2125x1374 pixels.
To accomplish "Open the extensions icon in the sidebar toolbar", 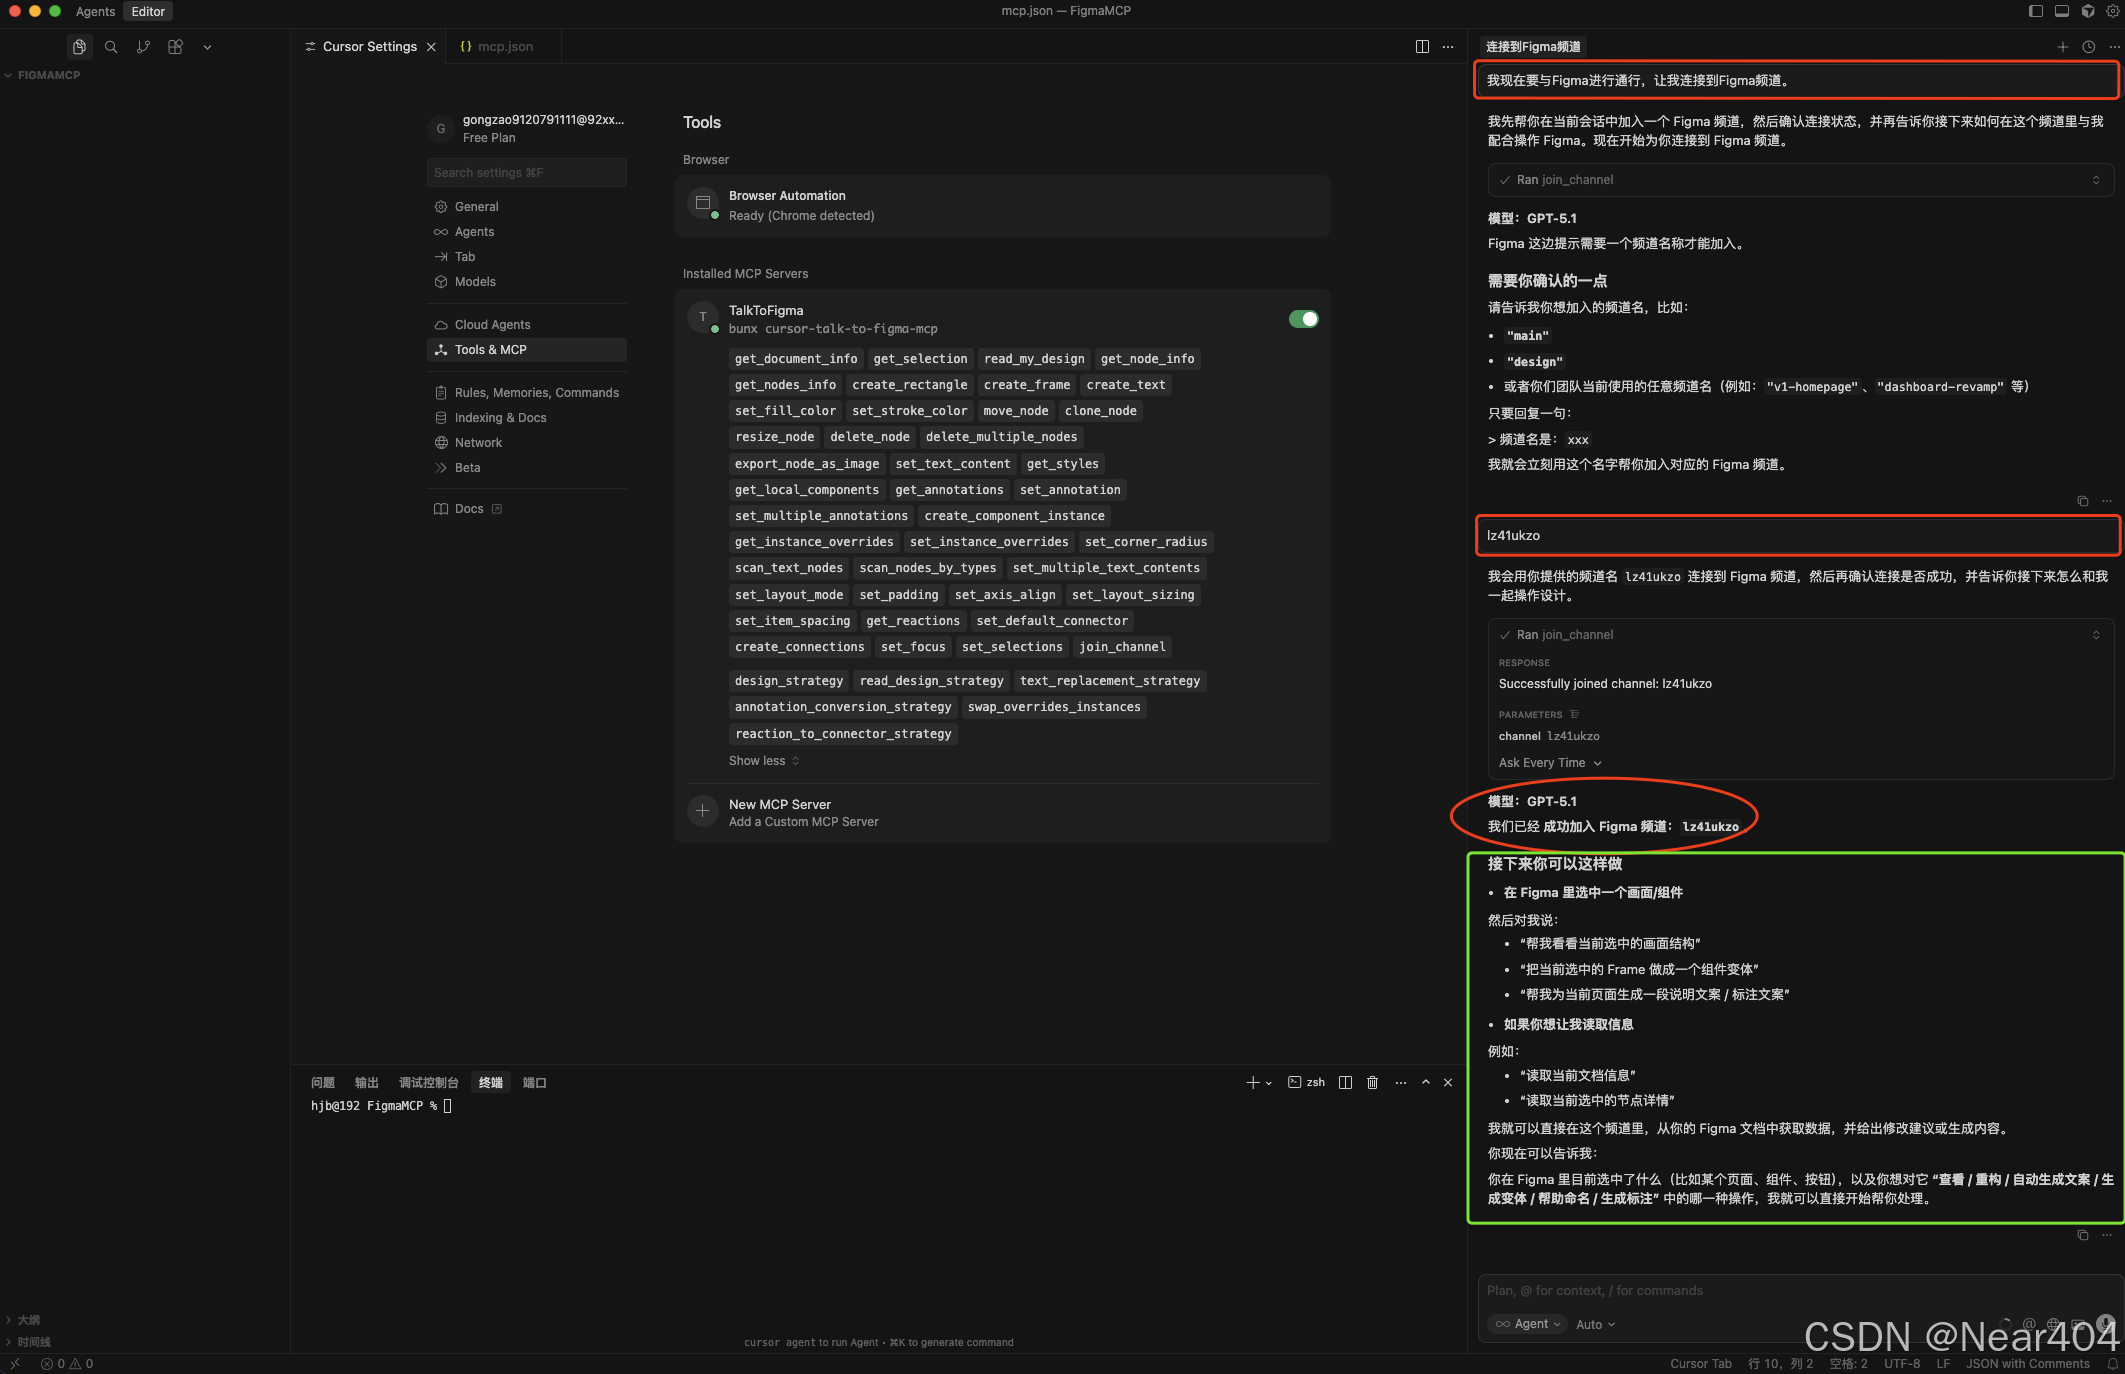I will pos(175,47).
